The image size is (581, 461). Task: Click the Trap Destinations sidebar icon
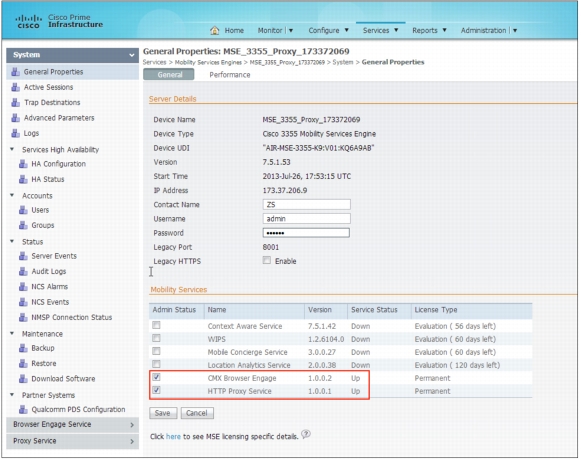click(15, 103)
